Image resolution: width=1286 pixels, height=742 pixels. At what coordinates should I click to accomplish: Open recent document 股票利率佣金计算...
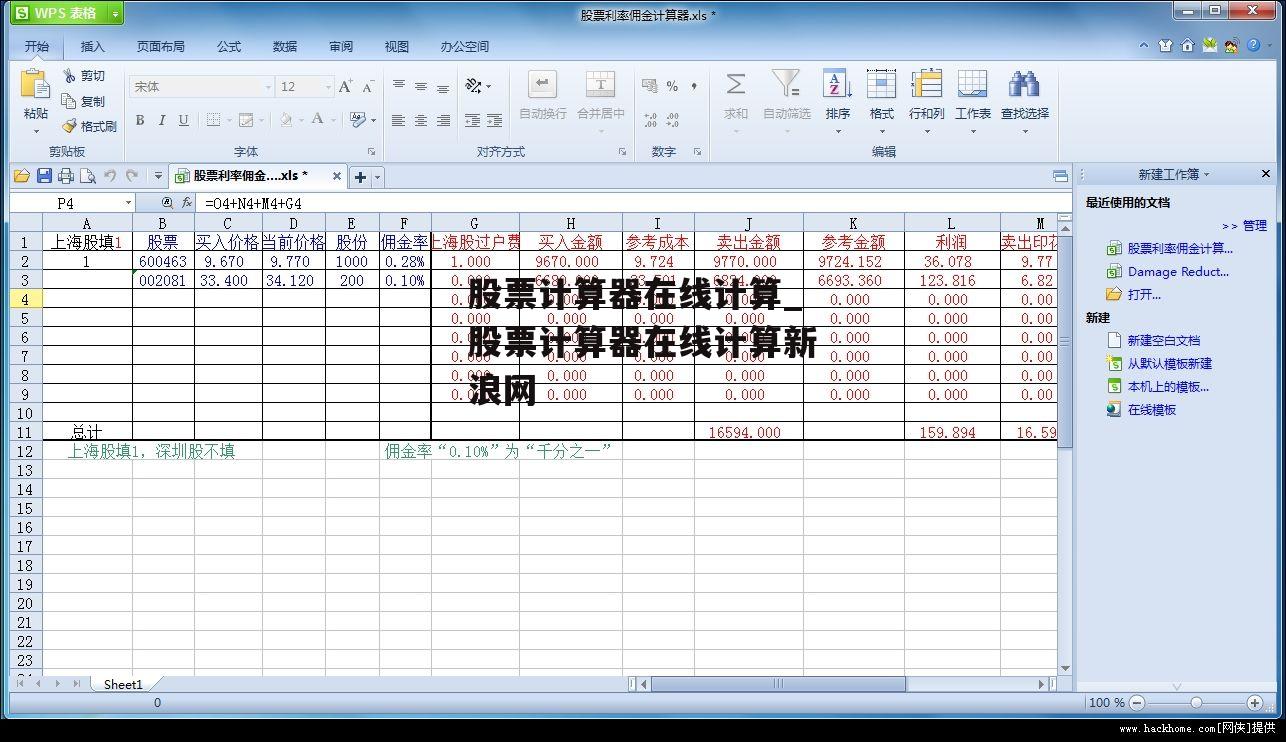[x=1180, y=248]
